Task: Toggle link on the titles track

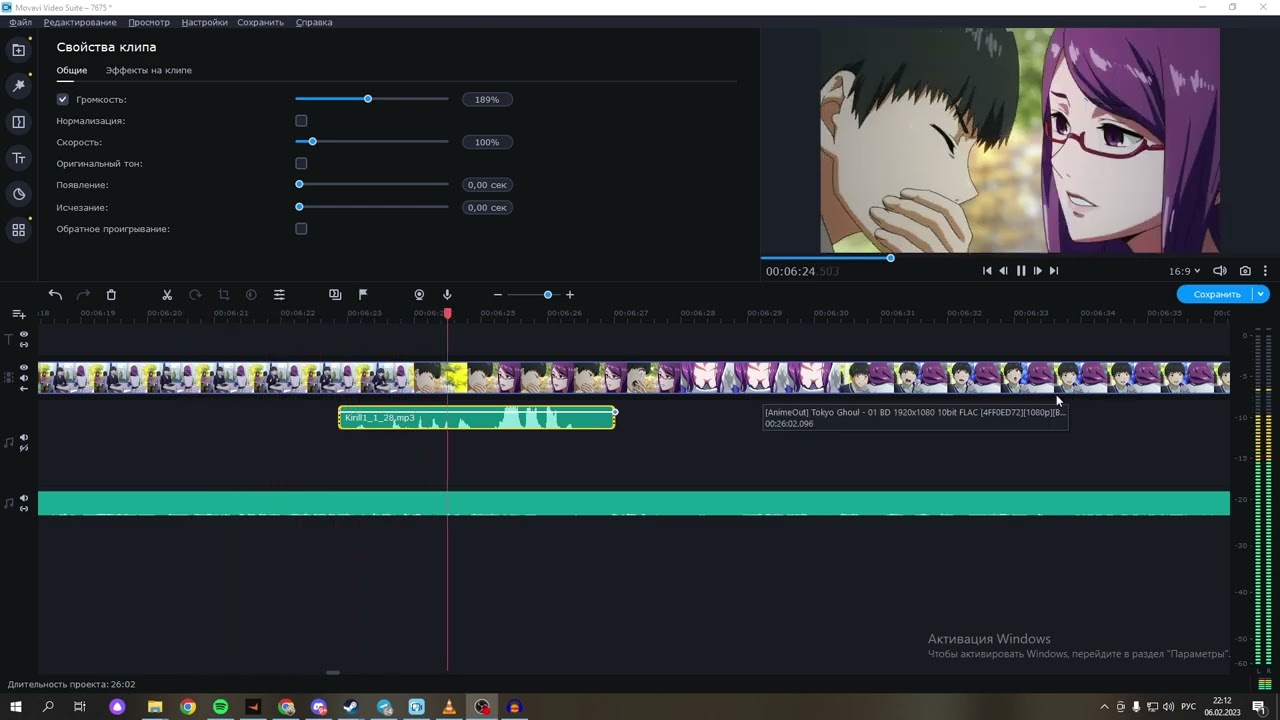Action: [x=24, y=345]
